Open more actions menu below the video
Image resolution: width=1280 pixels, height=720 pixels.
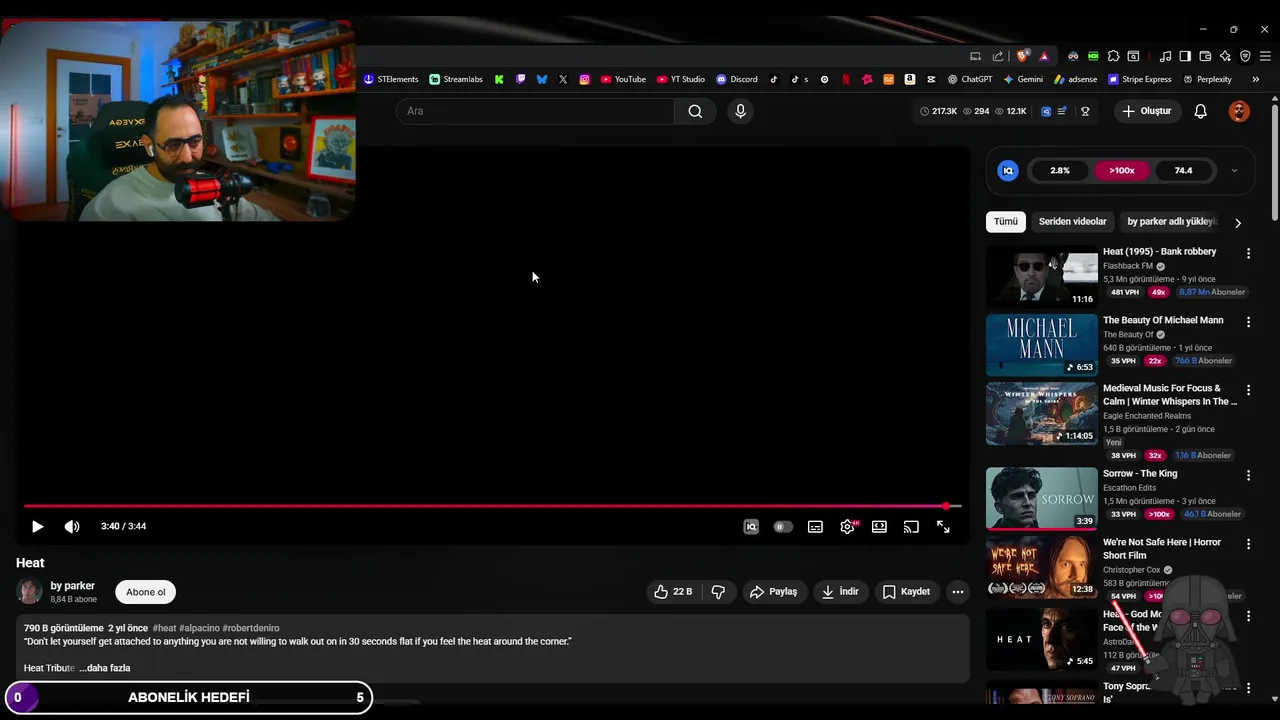958,592
